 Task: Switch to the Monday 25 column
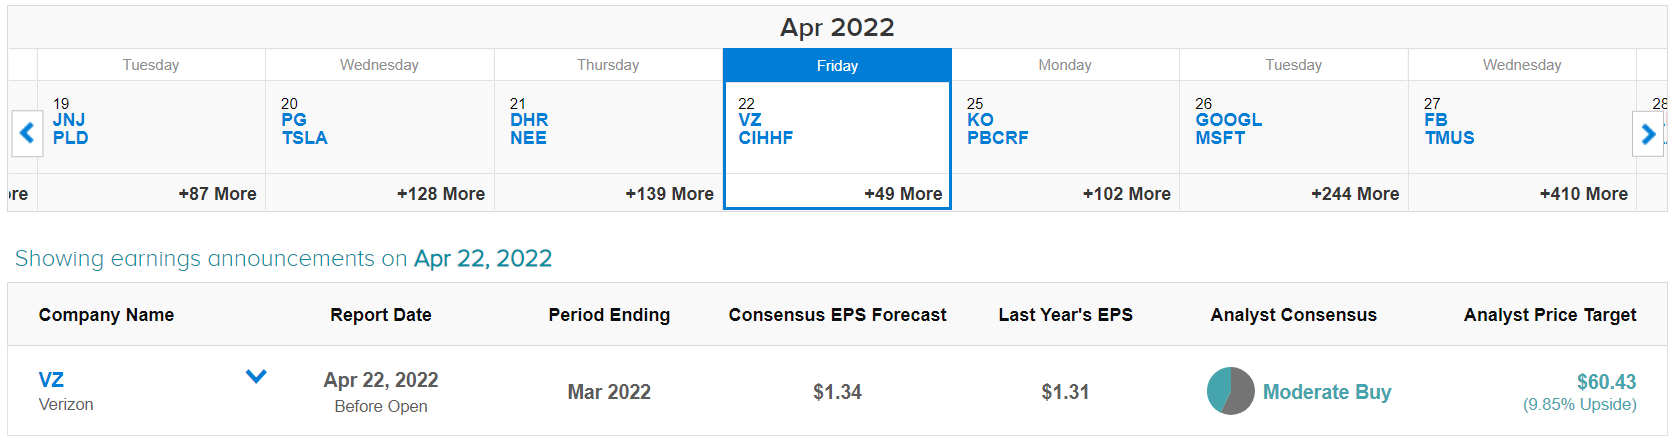pyautogui.click(x=1065, y=65)
